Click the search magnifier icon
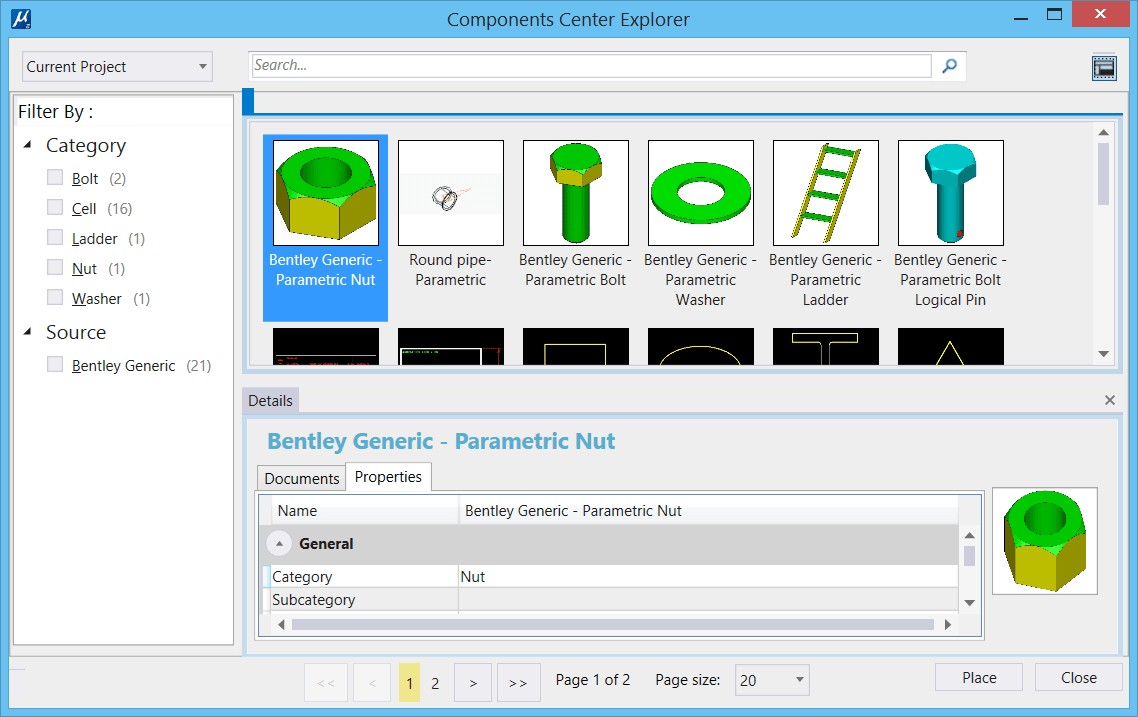Image resolution: width=1138 pixels, height=717 pixels. 948,65
